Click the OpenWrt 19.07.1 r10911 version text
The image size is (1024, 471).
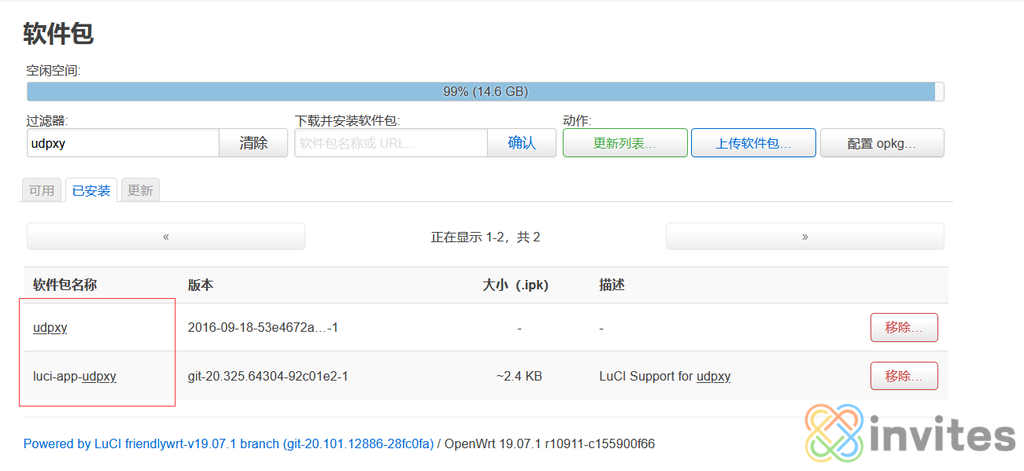pyautogui.click(x=550, y=444)
